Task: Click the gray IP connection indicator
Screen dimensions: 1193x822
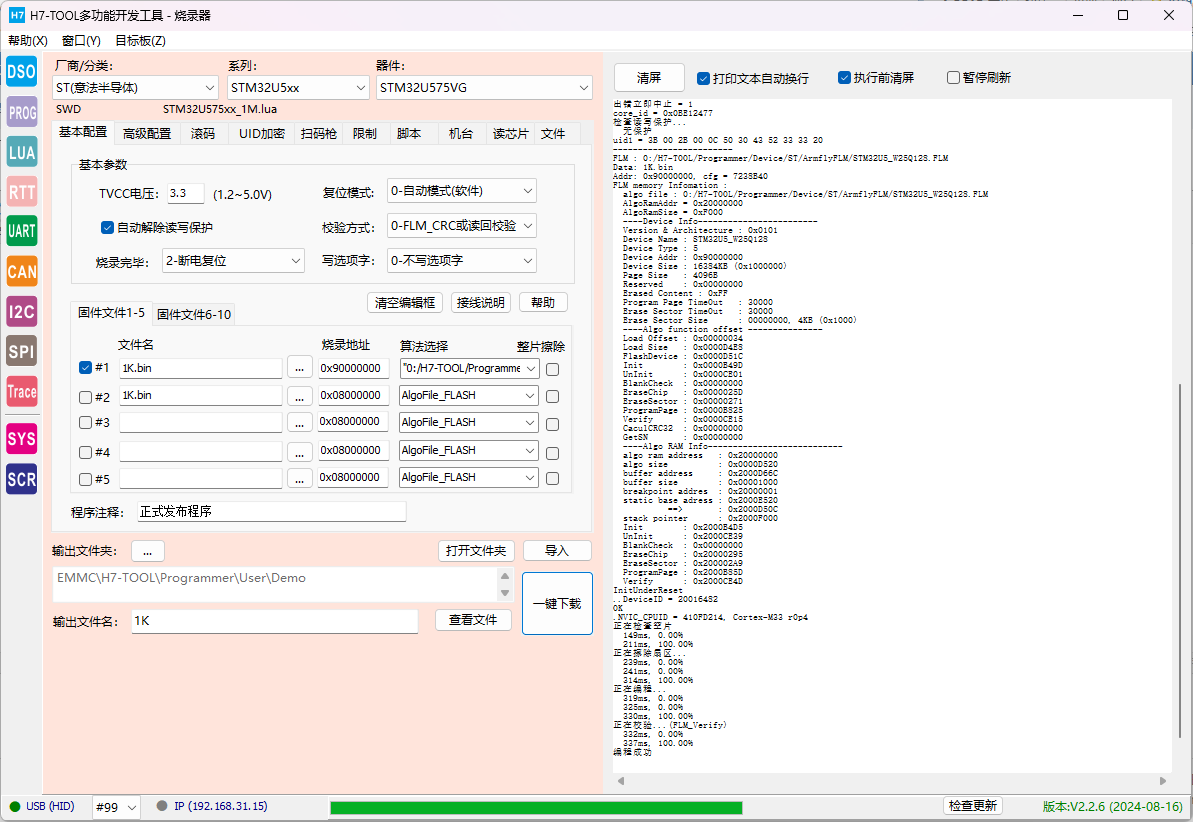Action: (161, 806)
